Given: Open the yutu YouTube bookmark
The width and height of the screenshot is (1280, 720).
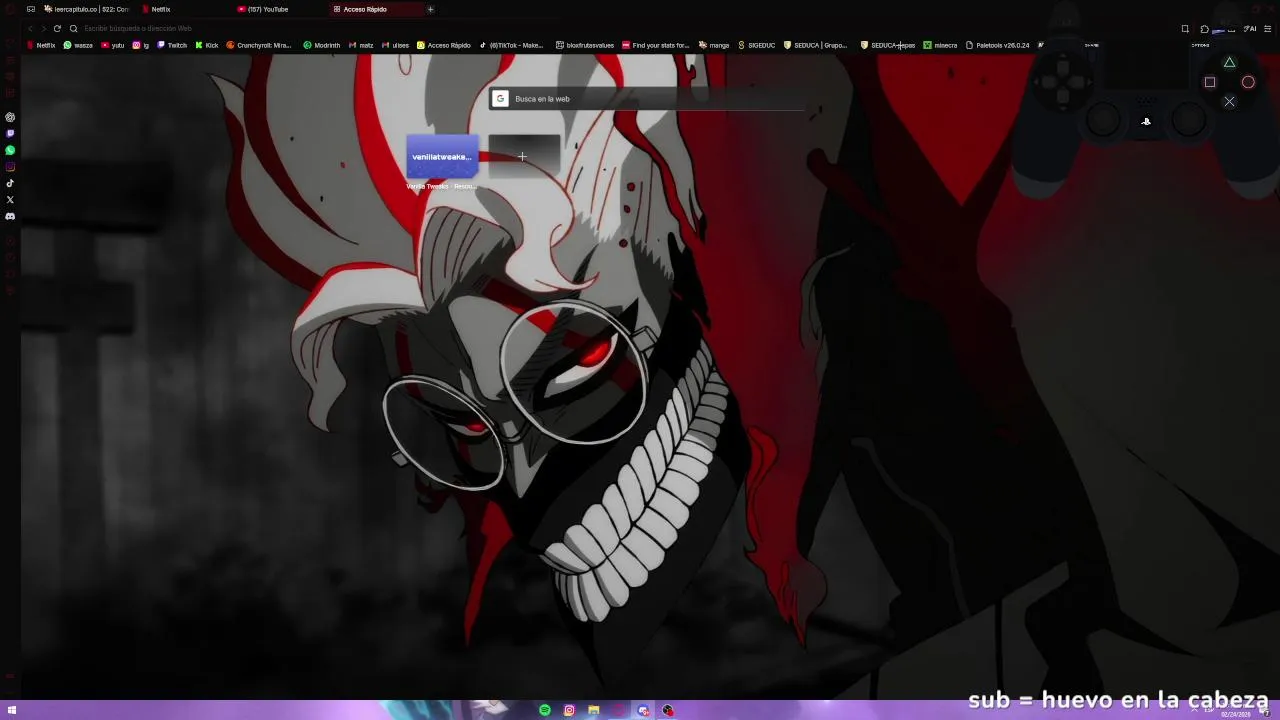Looking at the screenshot, I should 113,45.
